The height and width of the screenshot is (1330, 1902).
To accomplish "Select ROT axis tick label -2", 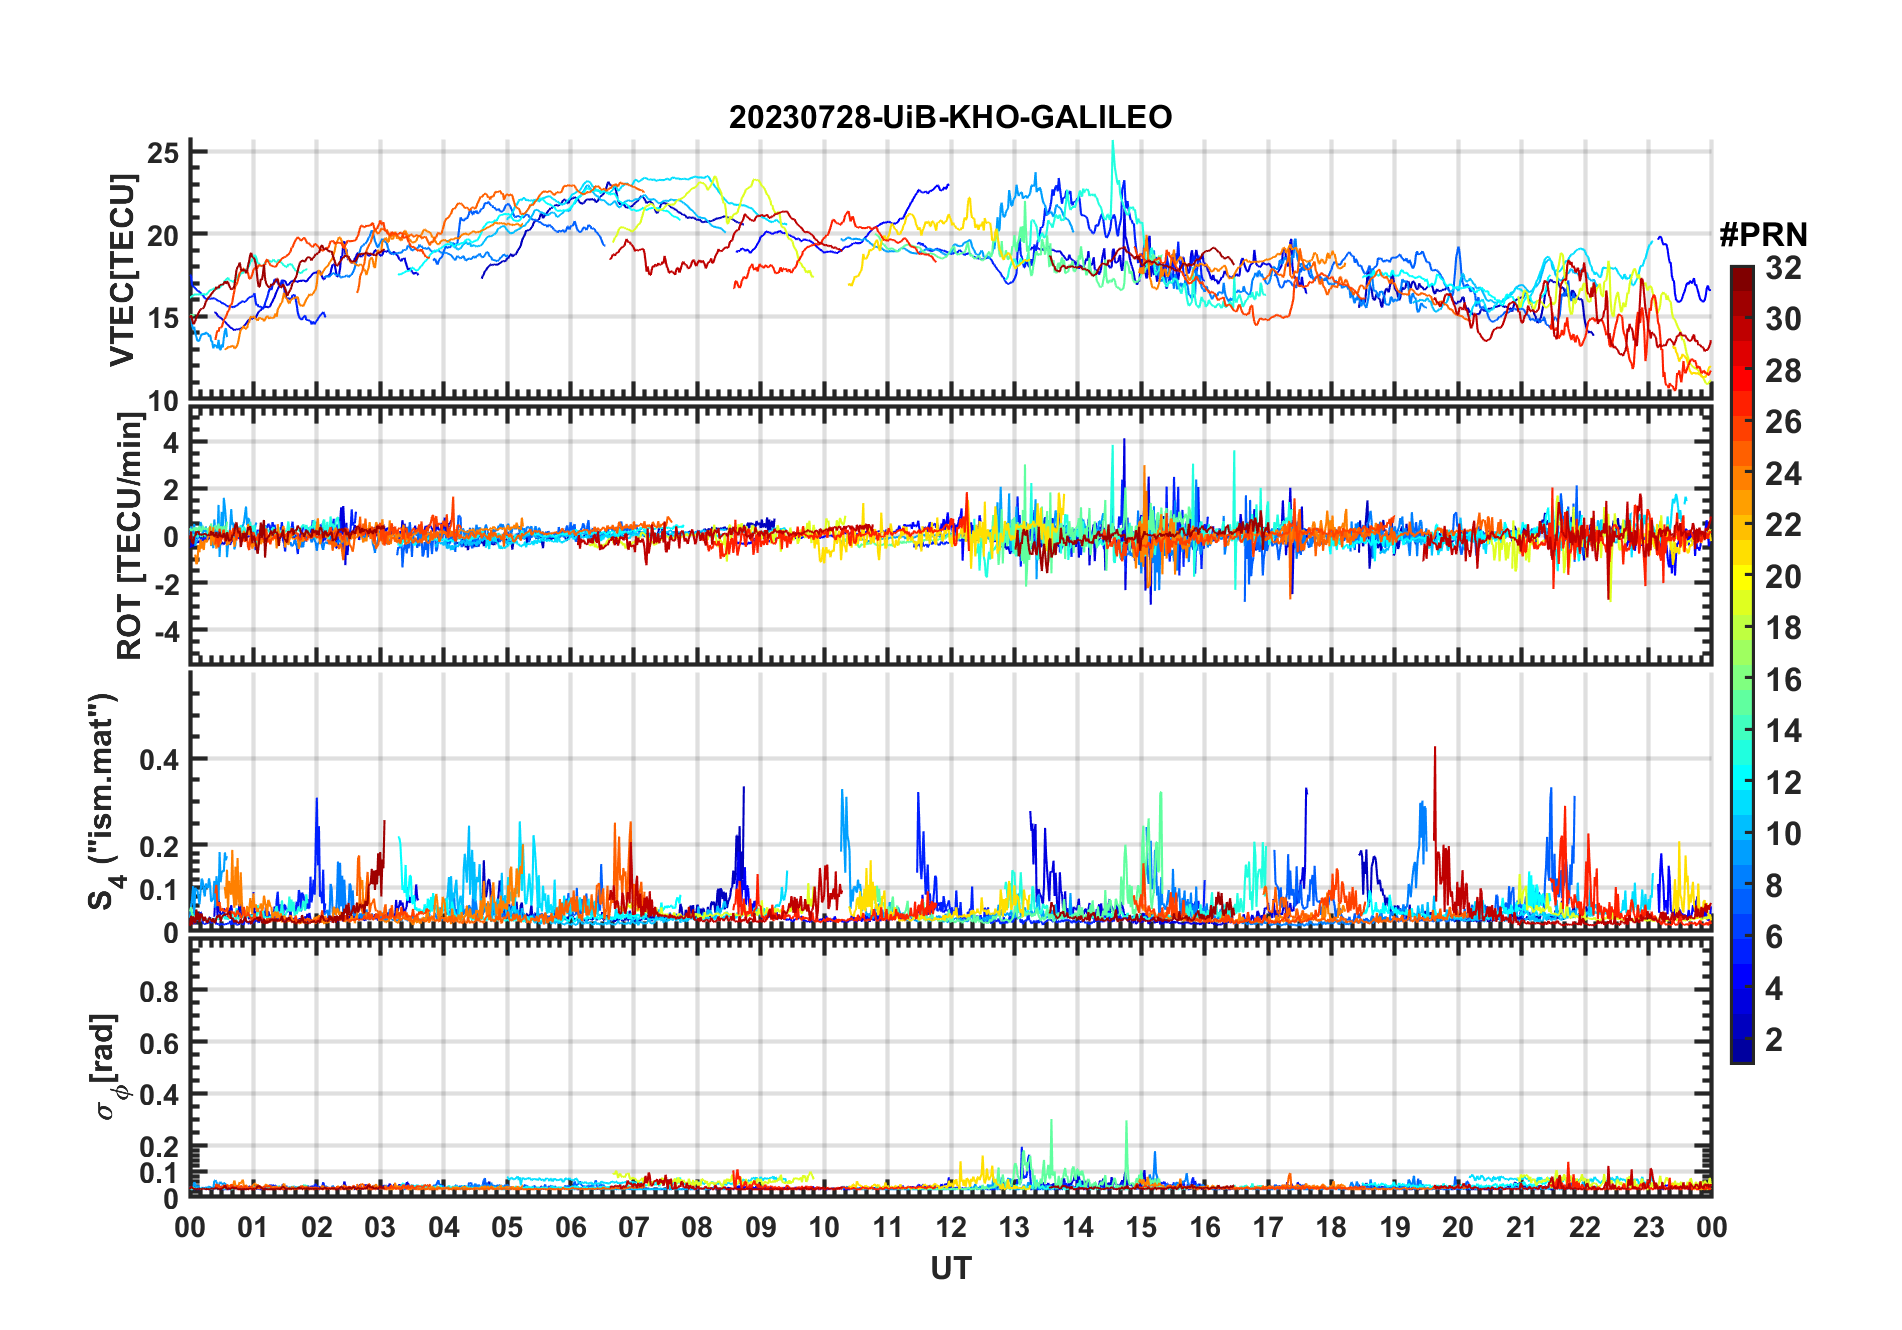I will click(167, 585).
